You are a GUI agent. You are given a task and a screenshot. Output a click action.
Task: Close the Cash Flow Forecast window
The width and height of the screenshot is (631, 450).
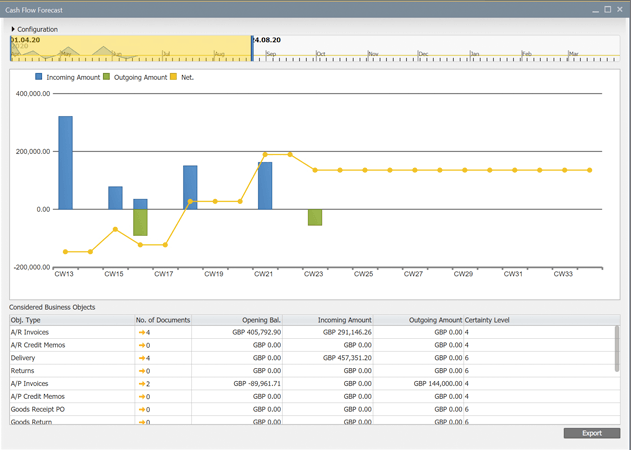[x=620, y=9]
